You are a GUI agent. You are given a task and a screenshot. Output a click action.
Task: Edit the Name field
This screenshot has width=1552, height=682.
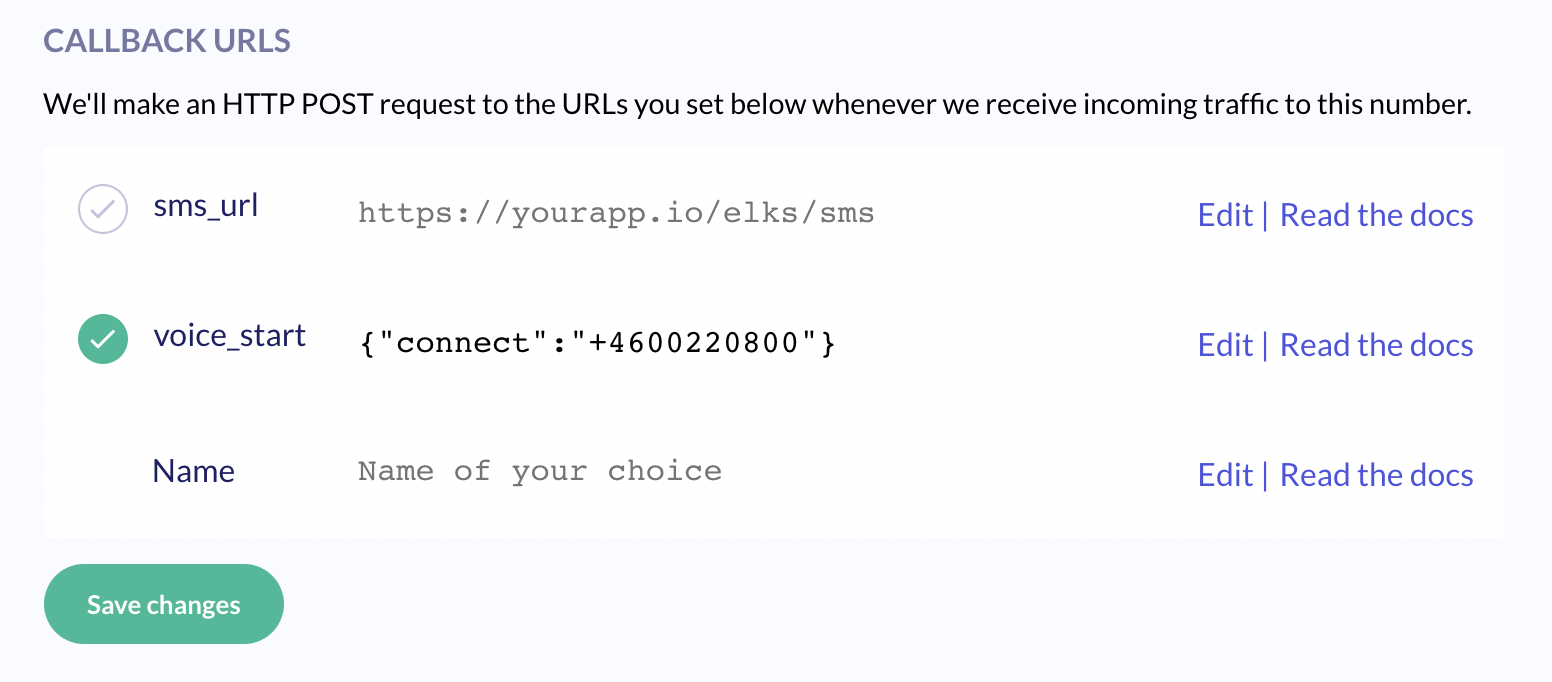coord(1226,474)
